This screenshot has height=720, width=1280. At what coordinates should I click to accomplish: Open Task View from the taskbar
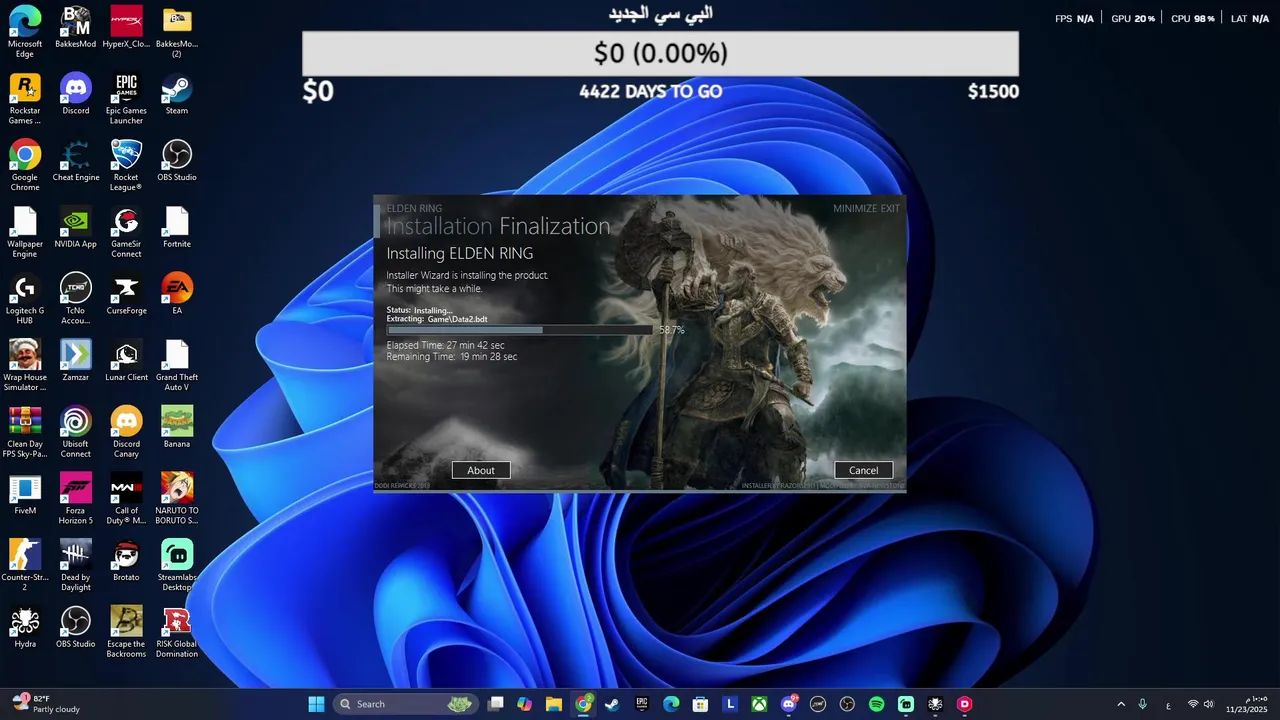pyautogui.click(x=495, y=704)
